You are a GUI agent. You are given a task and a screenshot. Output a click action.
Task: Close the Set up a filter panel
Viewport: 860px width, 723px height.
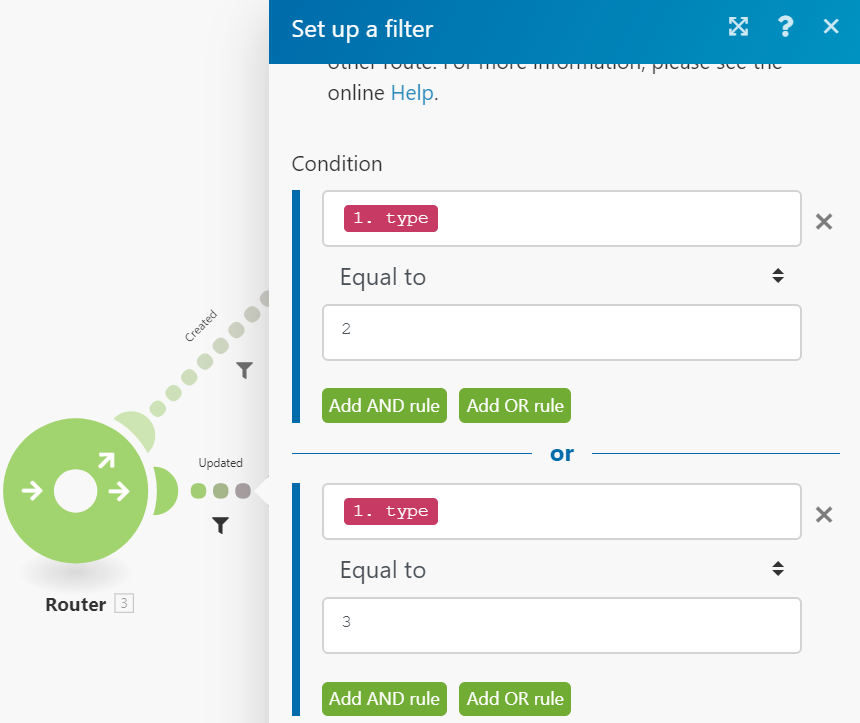click(831, 26)
